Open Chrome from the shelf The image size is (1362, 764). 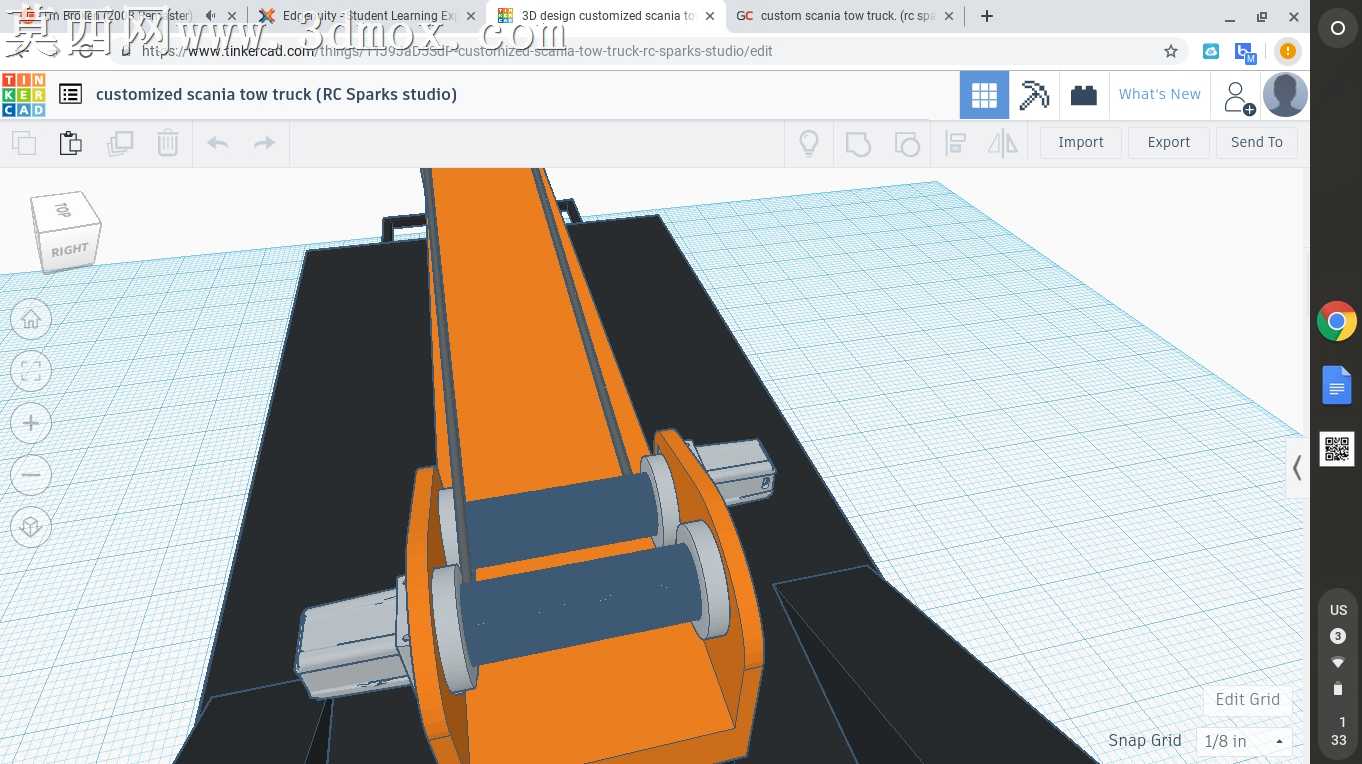tap(1337, 322)
